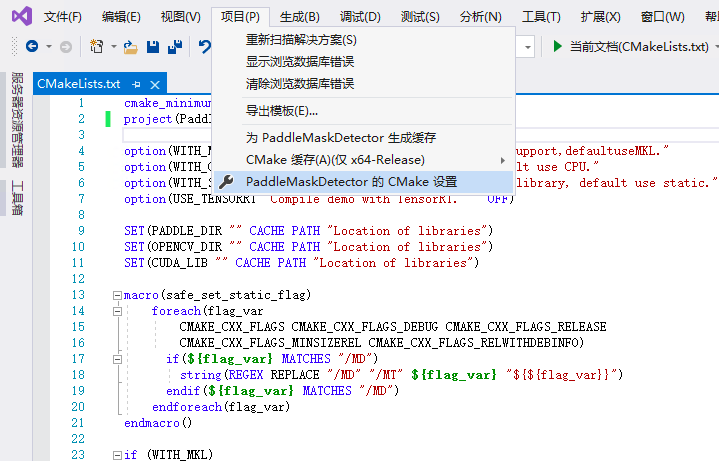Click line number 9 in the gutter
719x461 pixels.
tap(81, 231)
